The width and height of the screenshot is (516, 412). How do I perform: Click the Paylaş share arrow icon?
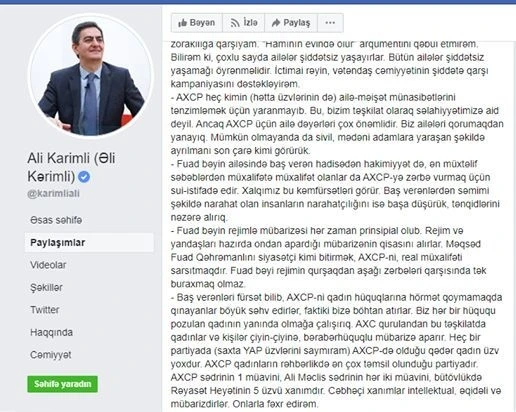point(276,23)
